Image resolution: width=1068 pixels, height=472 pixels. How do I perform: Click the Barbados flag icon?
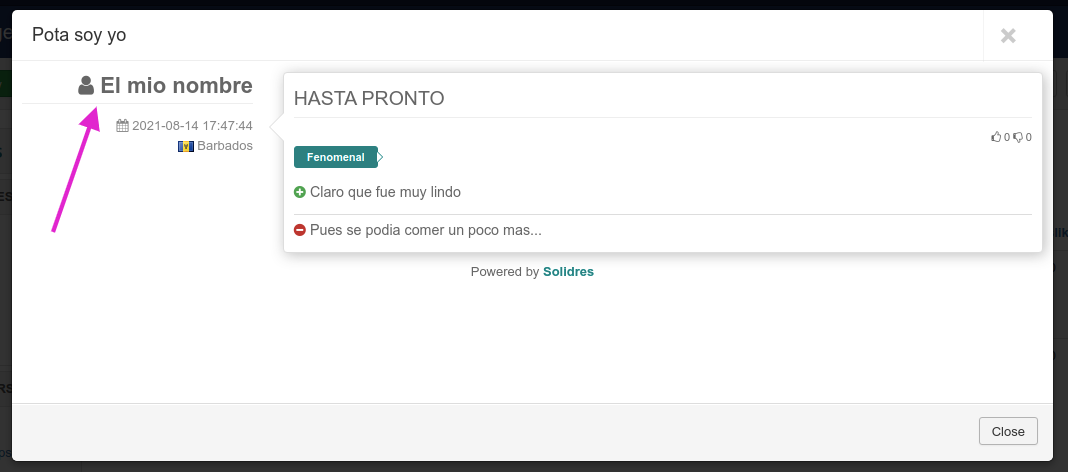point(185,146)
